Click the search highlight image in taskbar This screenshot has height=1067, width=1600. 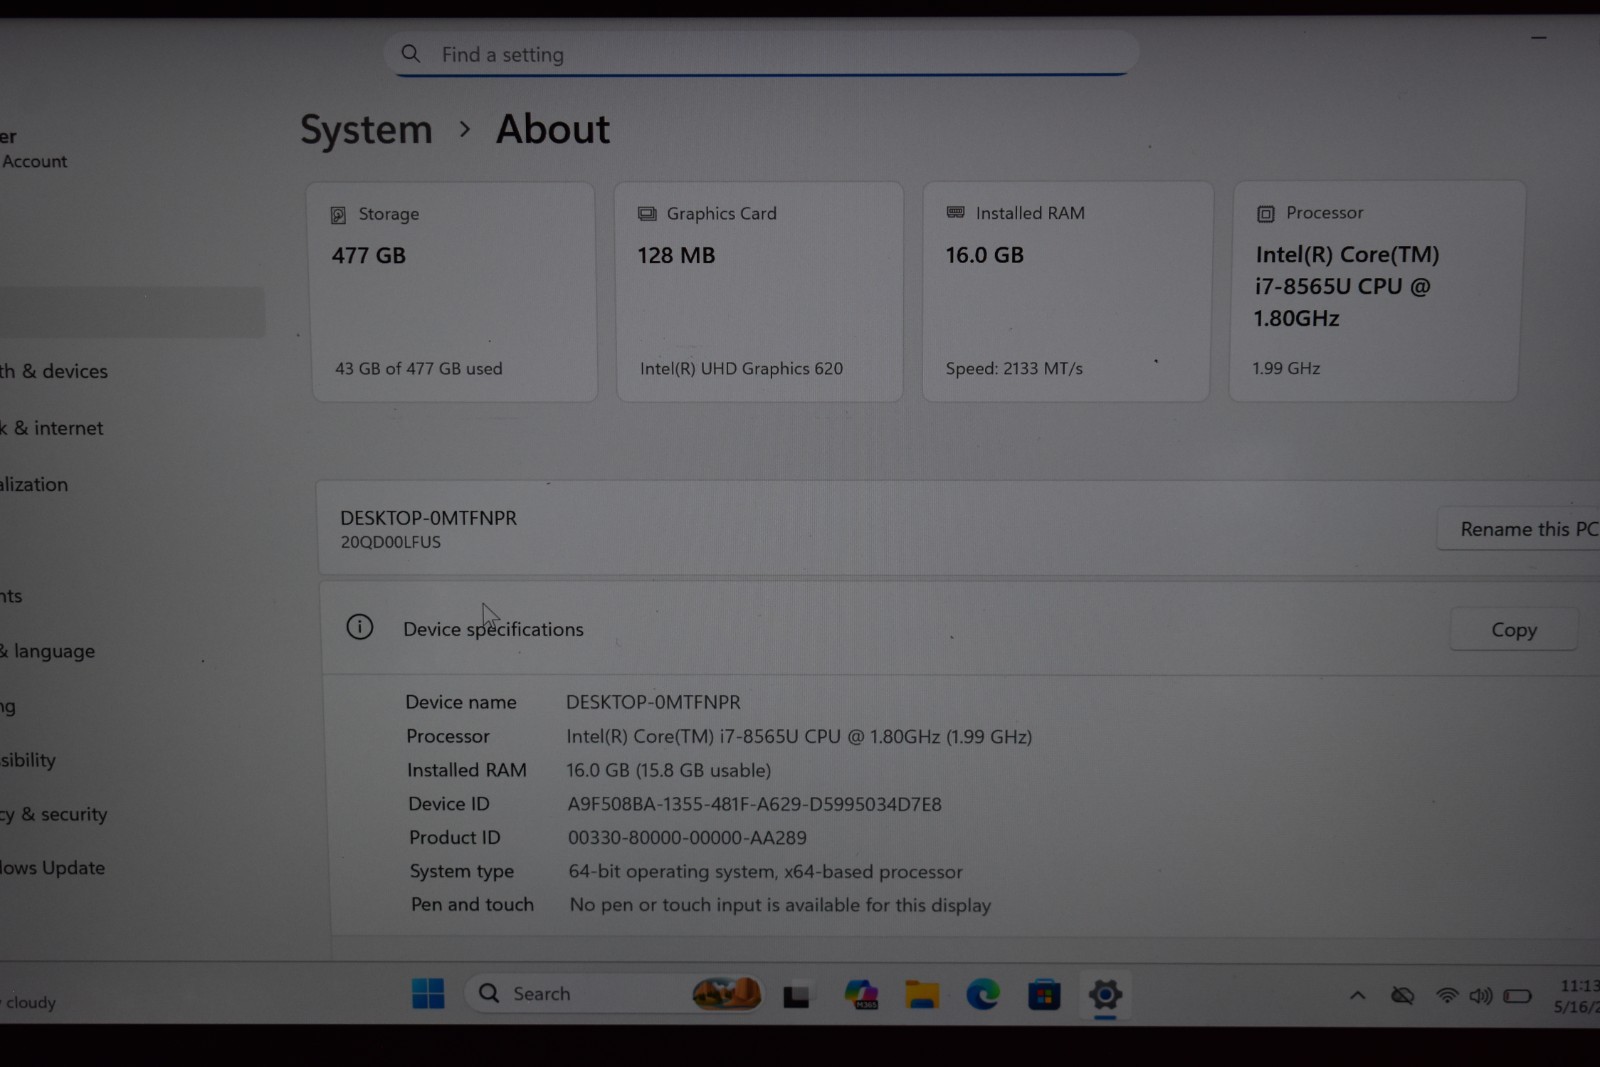point(727,993)
